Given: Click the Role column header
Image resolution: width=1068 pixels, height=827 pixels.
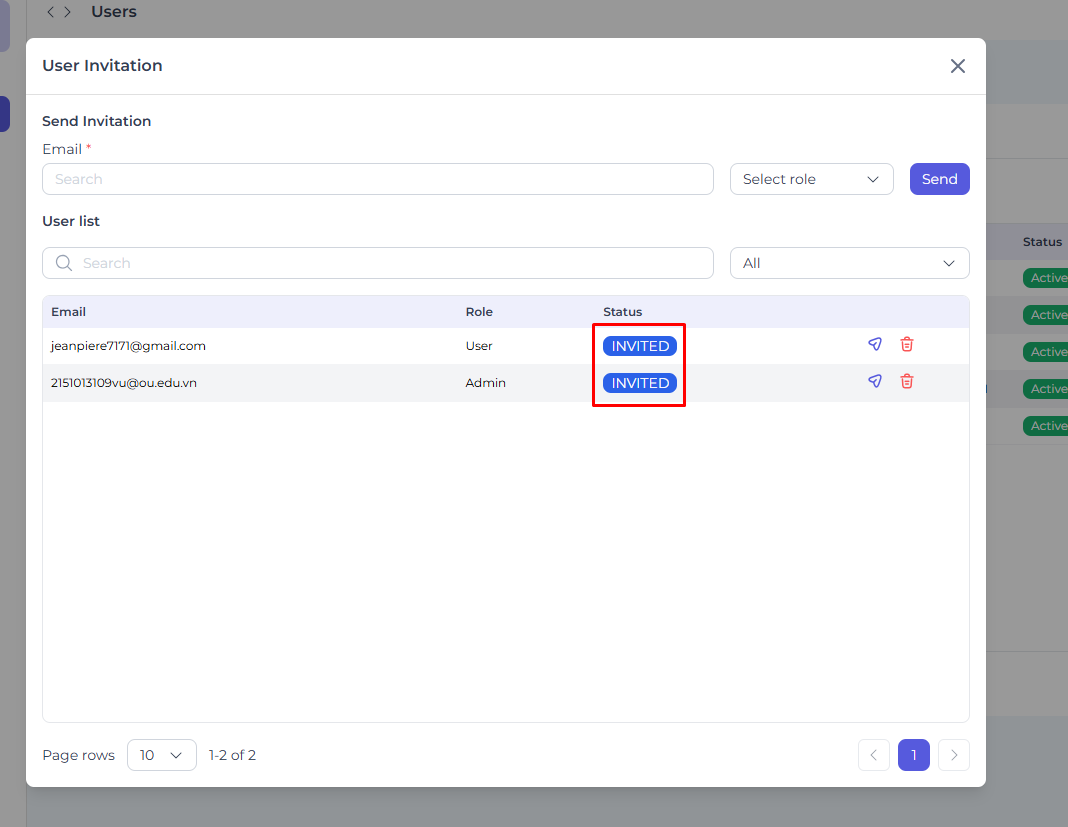Looking at the screenshot, I should pos(479,311).
